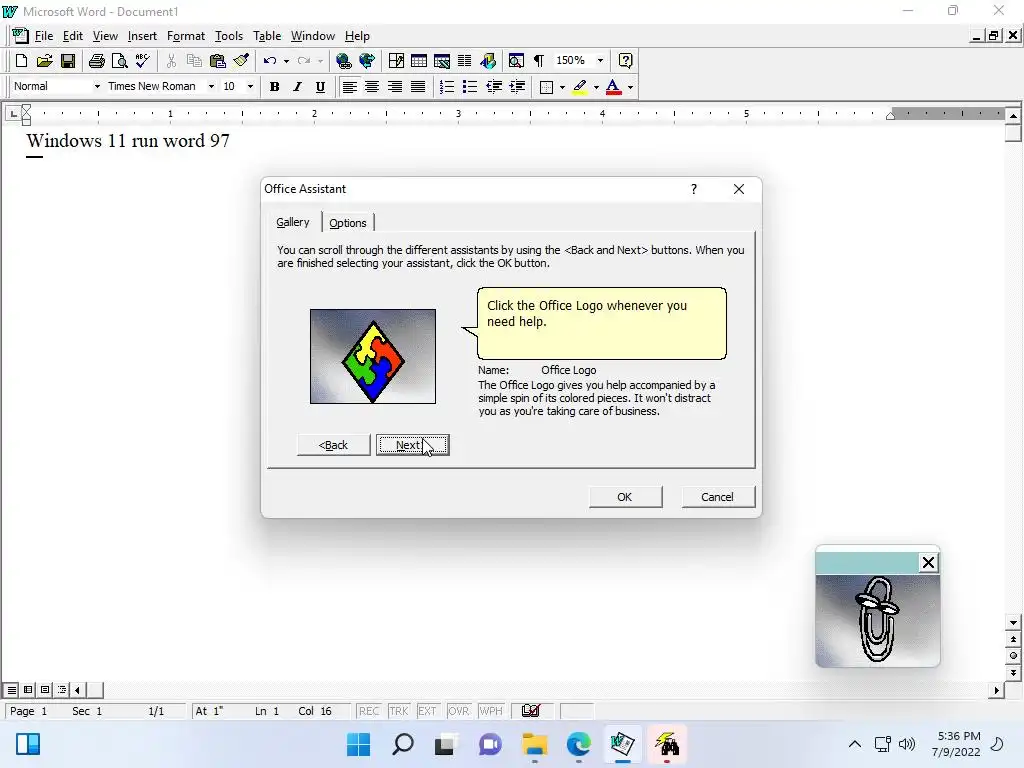This screenshot has width=1024, height=768.
Task: Click the question mark help in dialog
Action: point(694,189)
